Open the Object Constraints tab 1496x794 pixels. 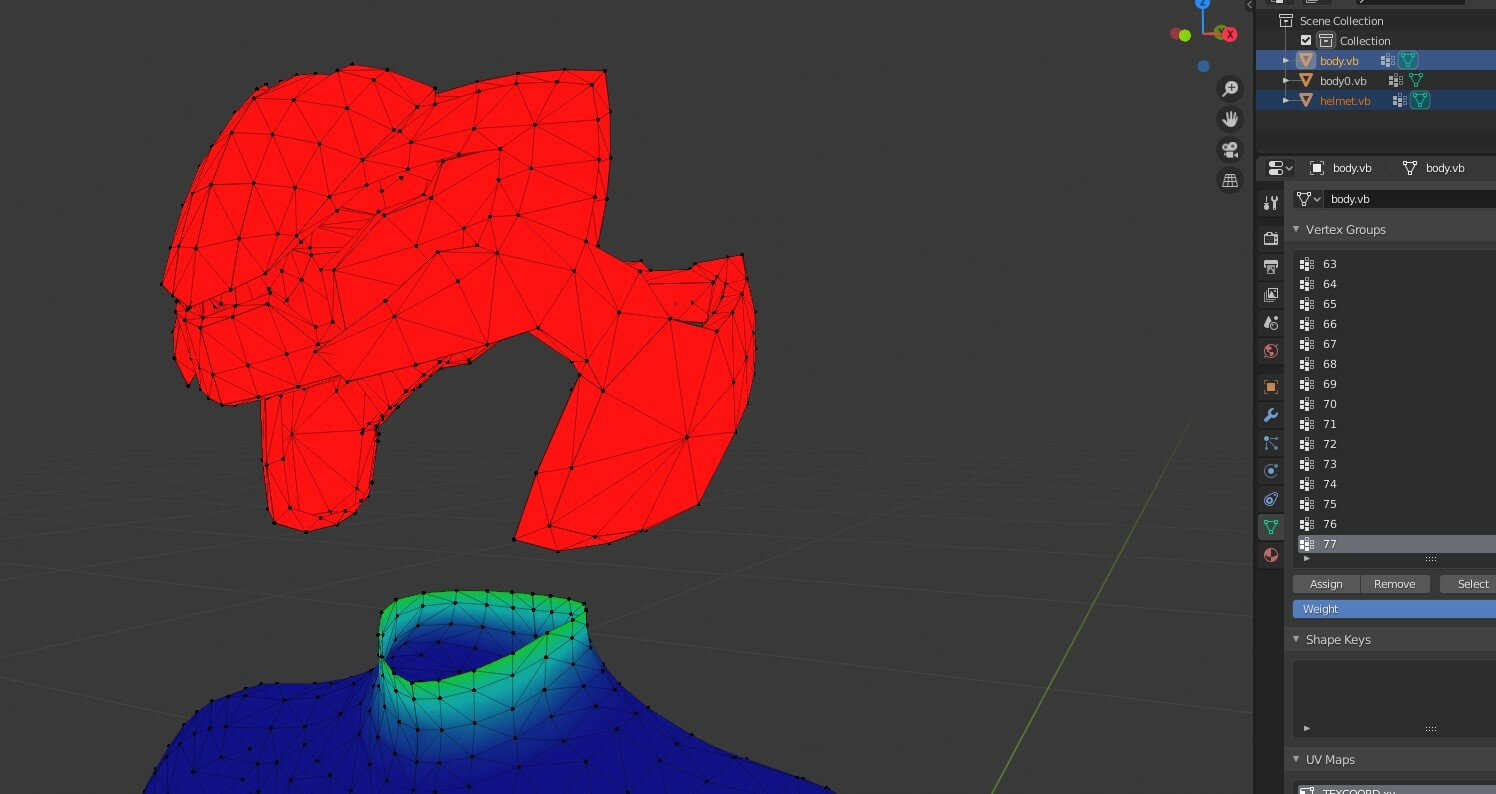click(1271, 499)
